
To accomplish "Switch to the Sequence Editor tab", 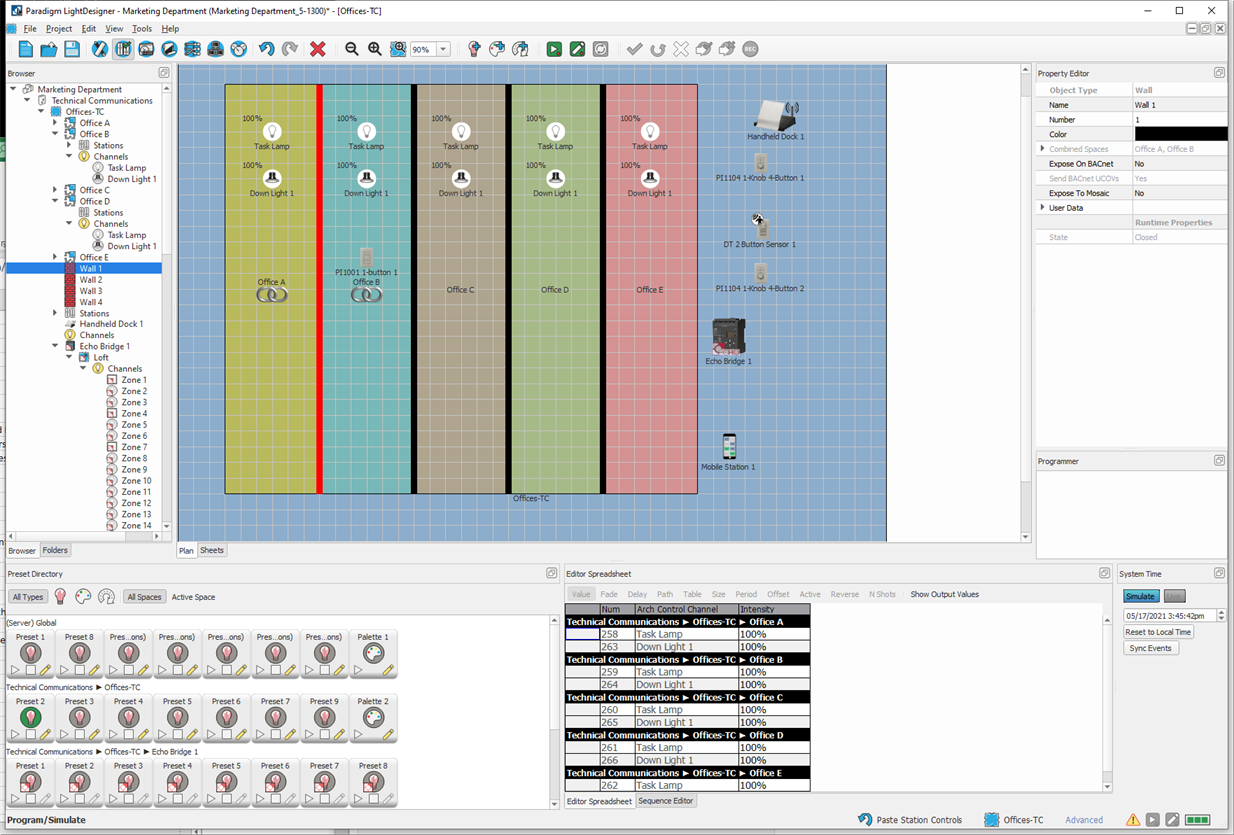I will (x=666, y=801).
